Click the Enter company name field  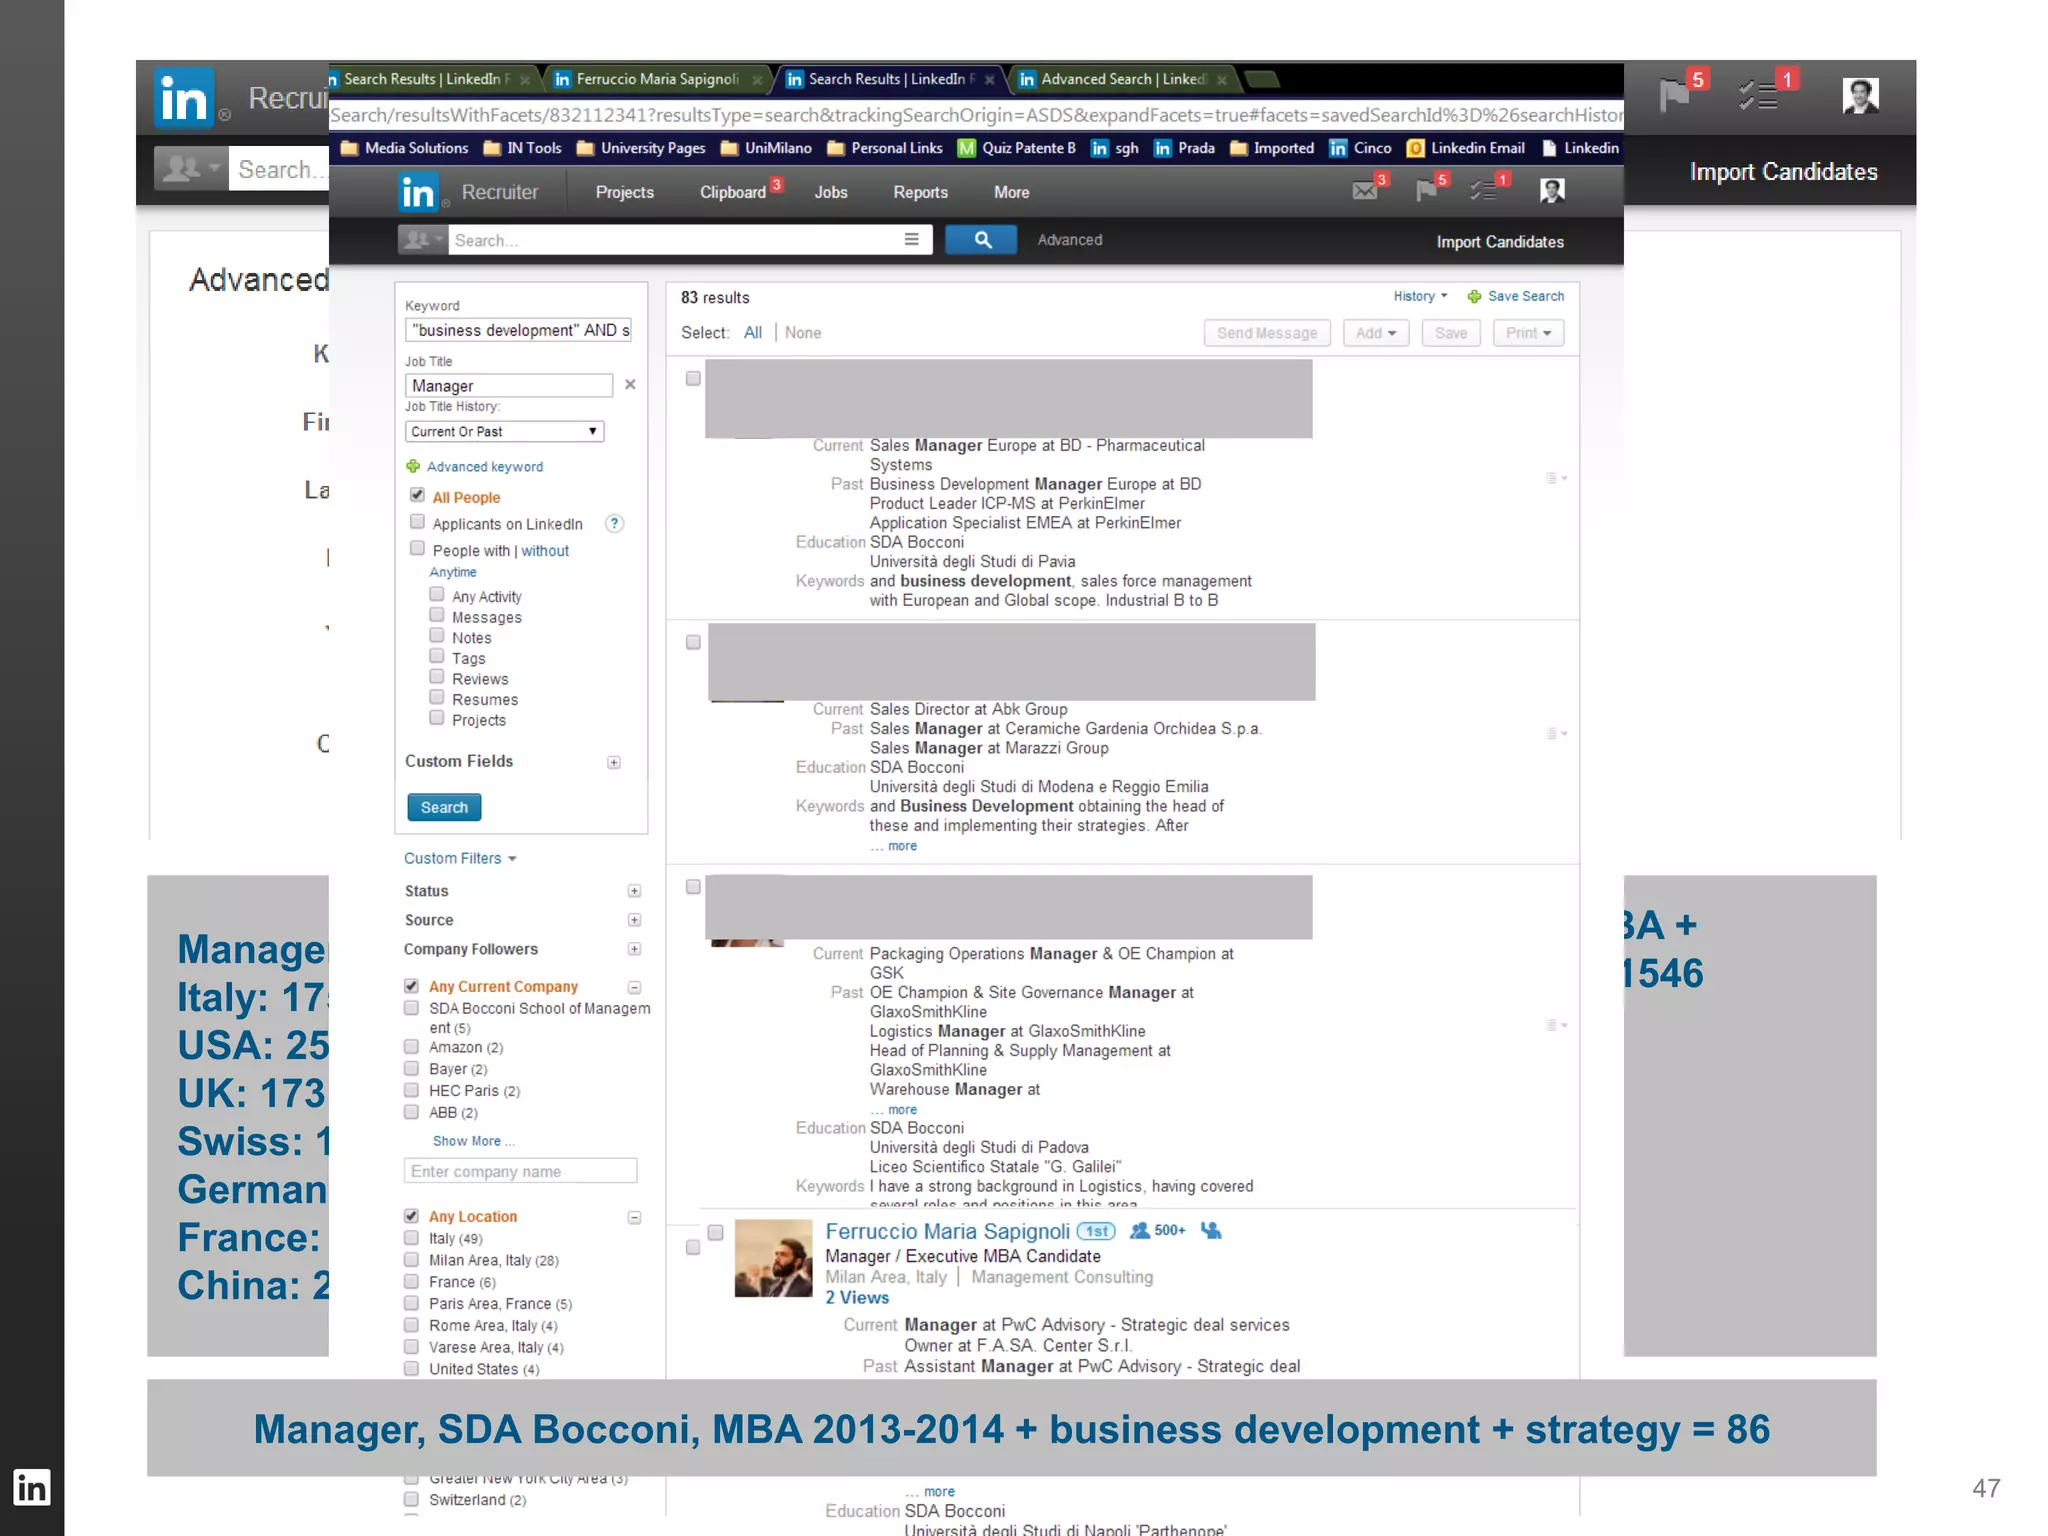click(520, 1171)
